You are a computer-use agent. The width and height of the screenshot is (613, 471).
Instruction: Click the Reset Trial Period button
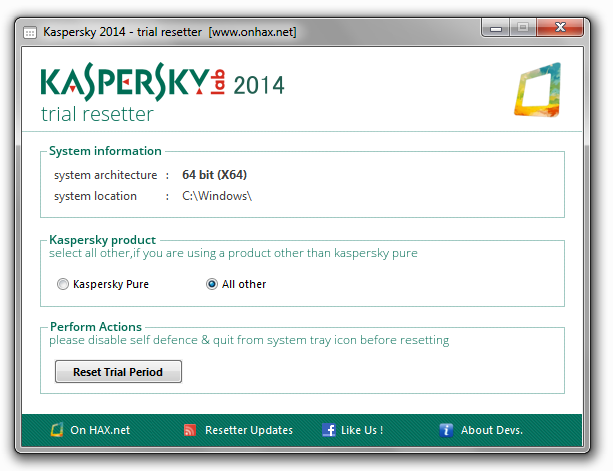point(118,371)
